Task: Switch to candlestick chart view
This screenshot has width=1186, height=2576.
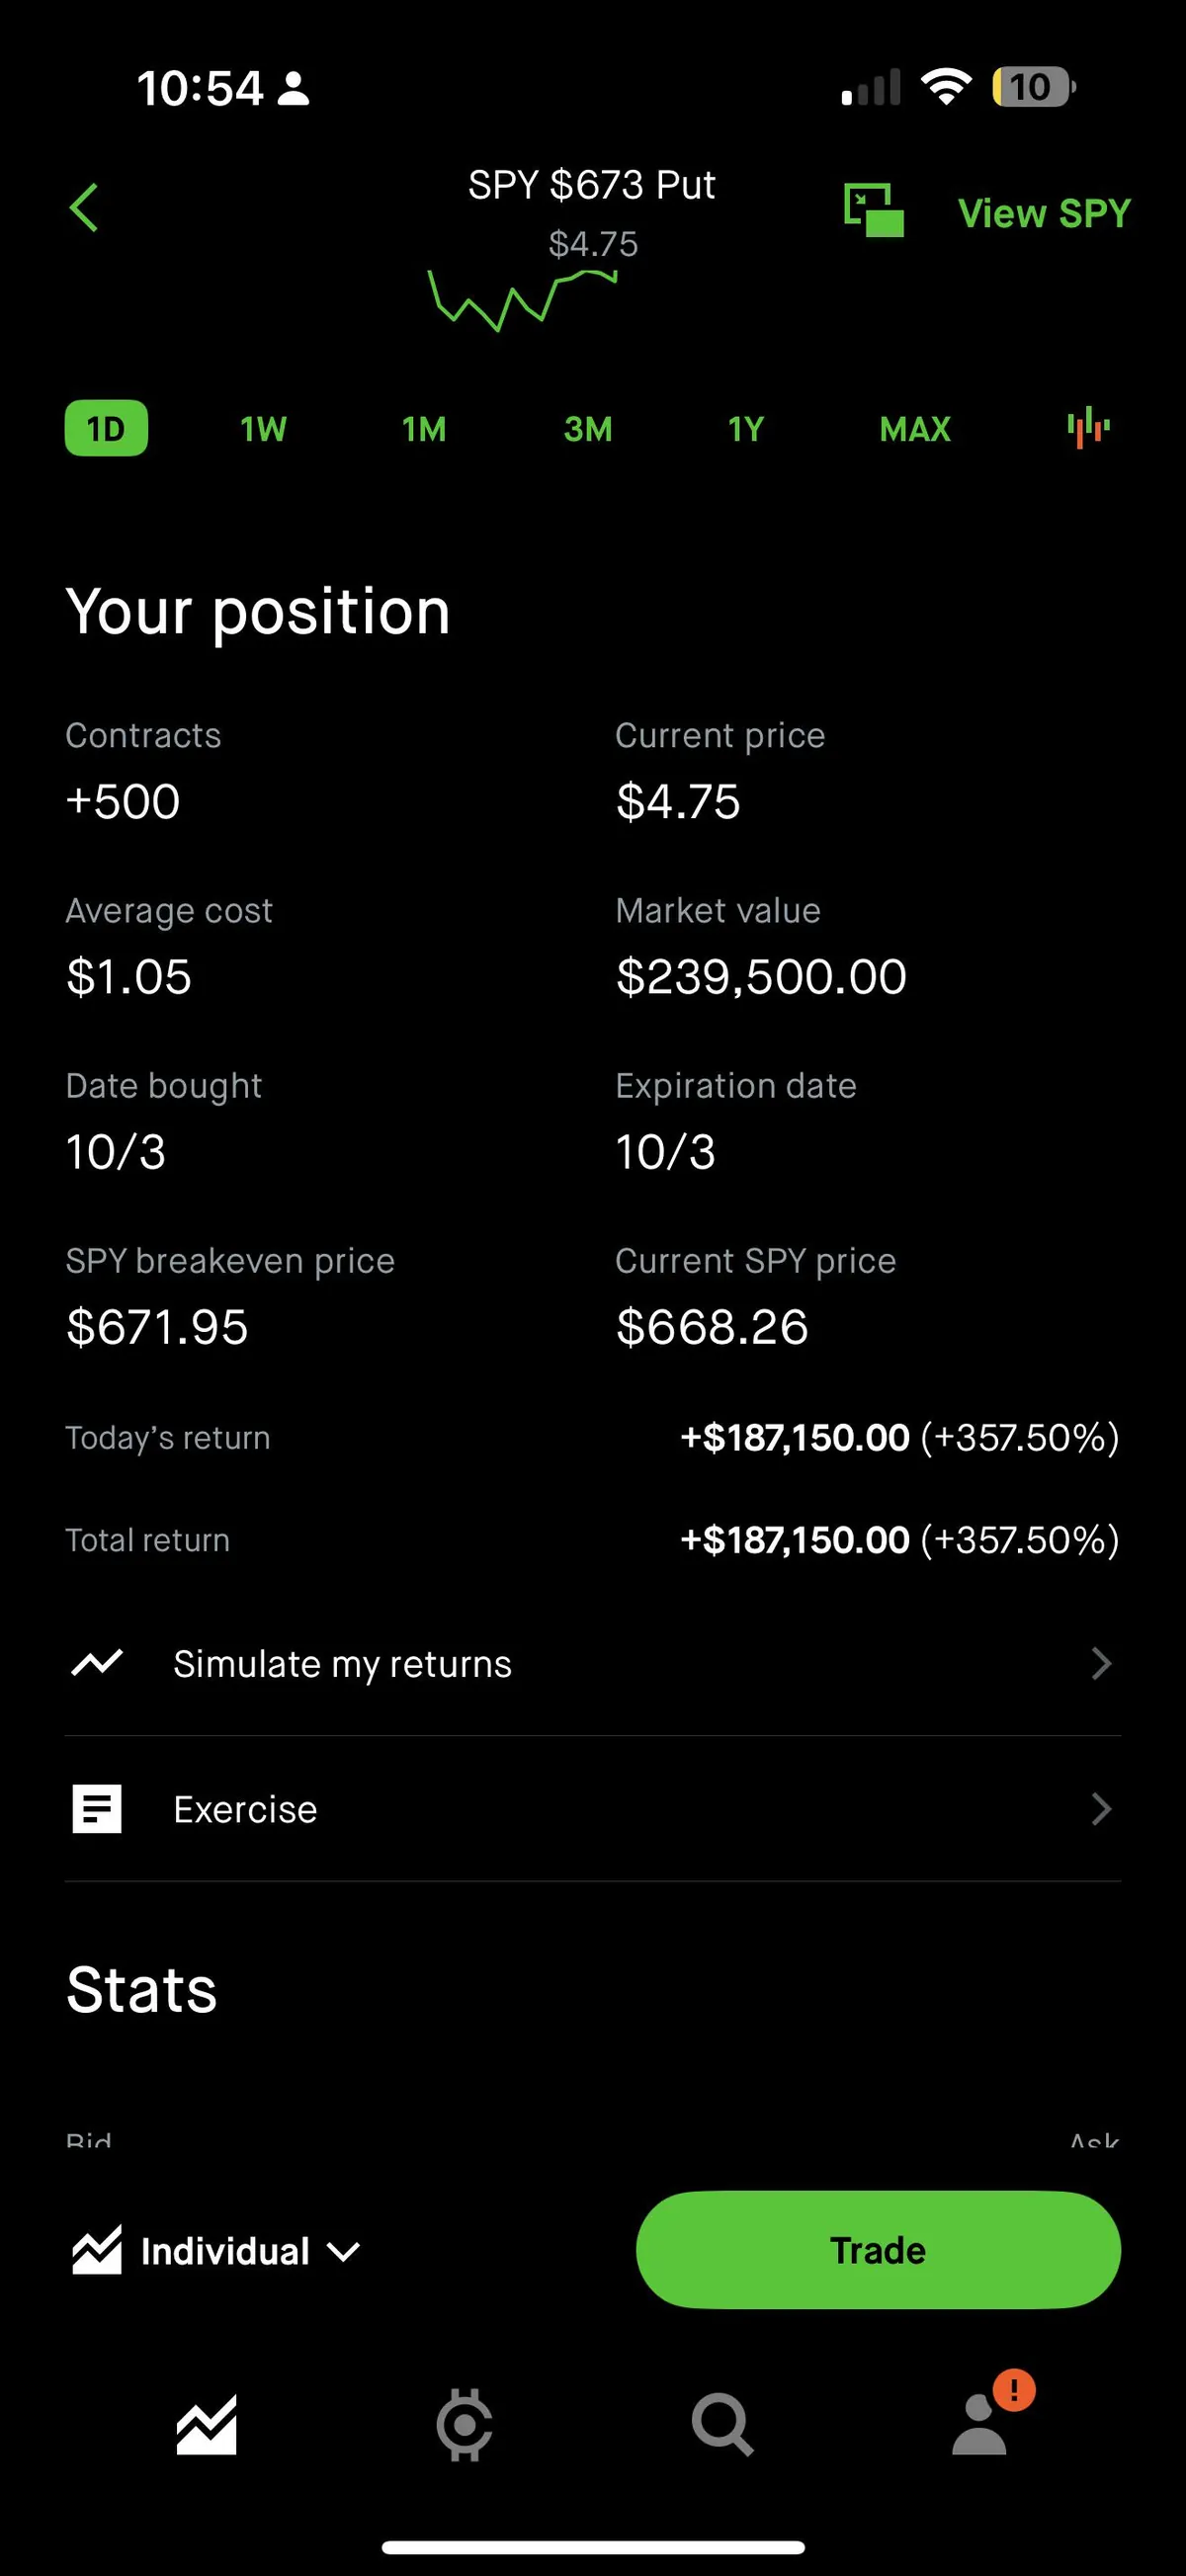Action: pos(1088,428)
